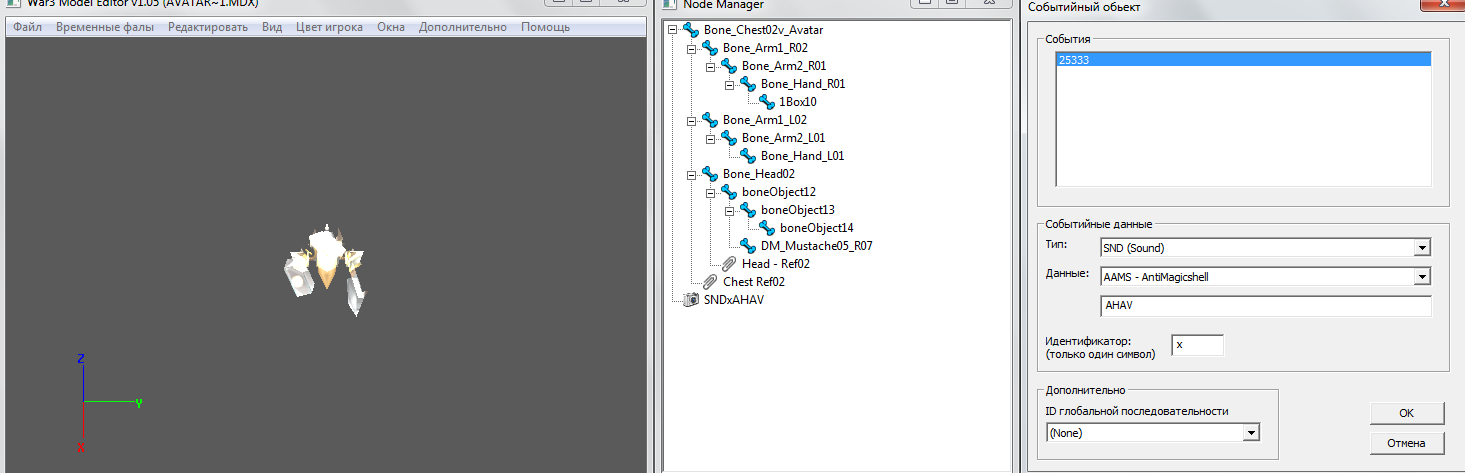Open the Дополнительно menu
This screenshot has width=1465, height=473.
tap(463, 27)
